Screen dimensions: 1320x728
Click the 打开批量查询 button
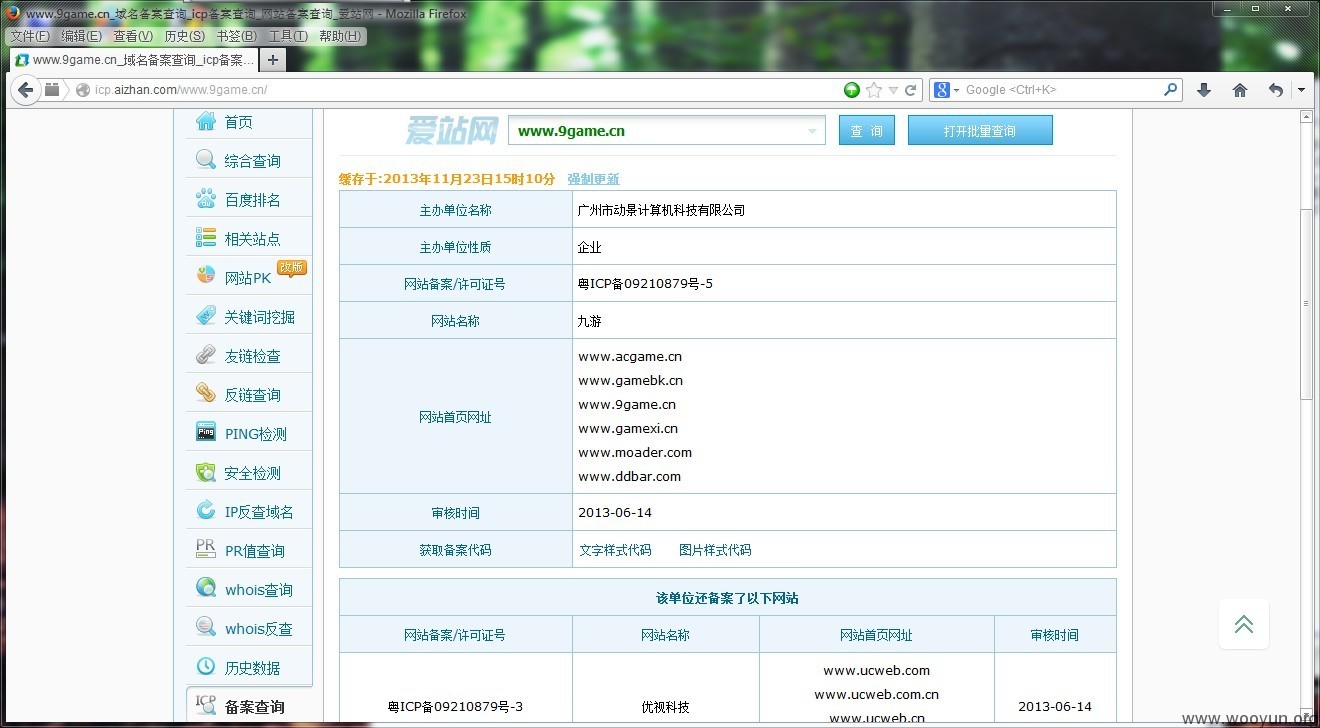980,131
